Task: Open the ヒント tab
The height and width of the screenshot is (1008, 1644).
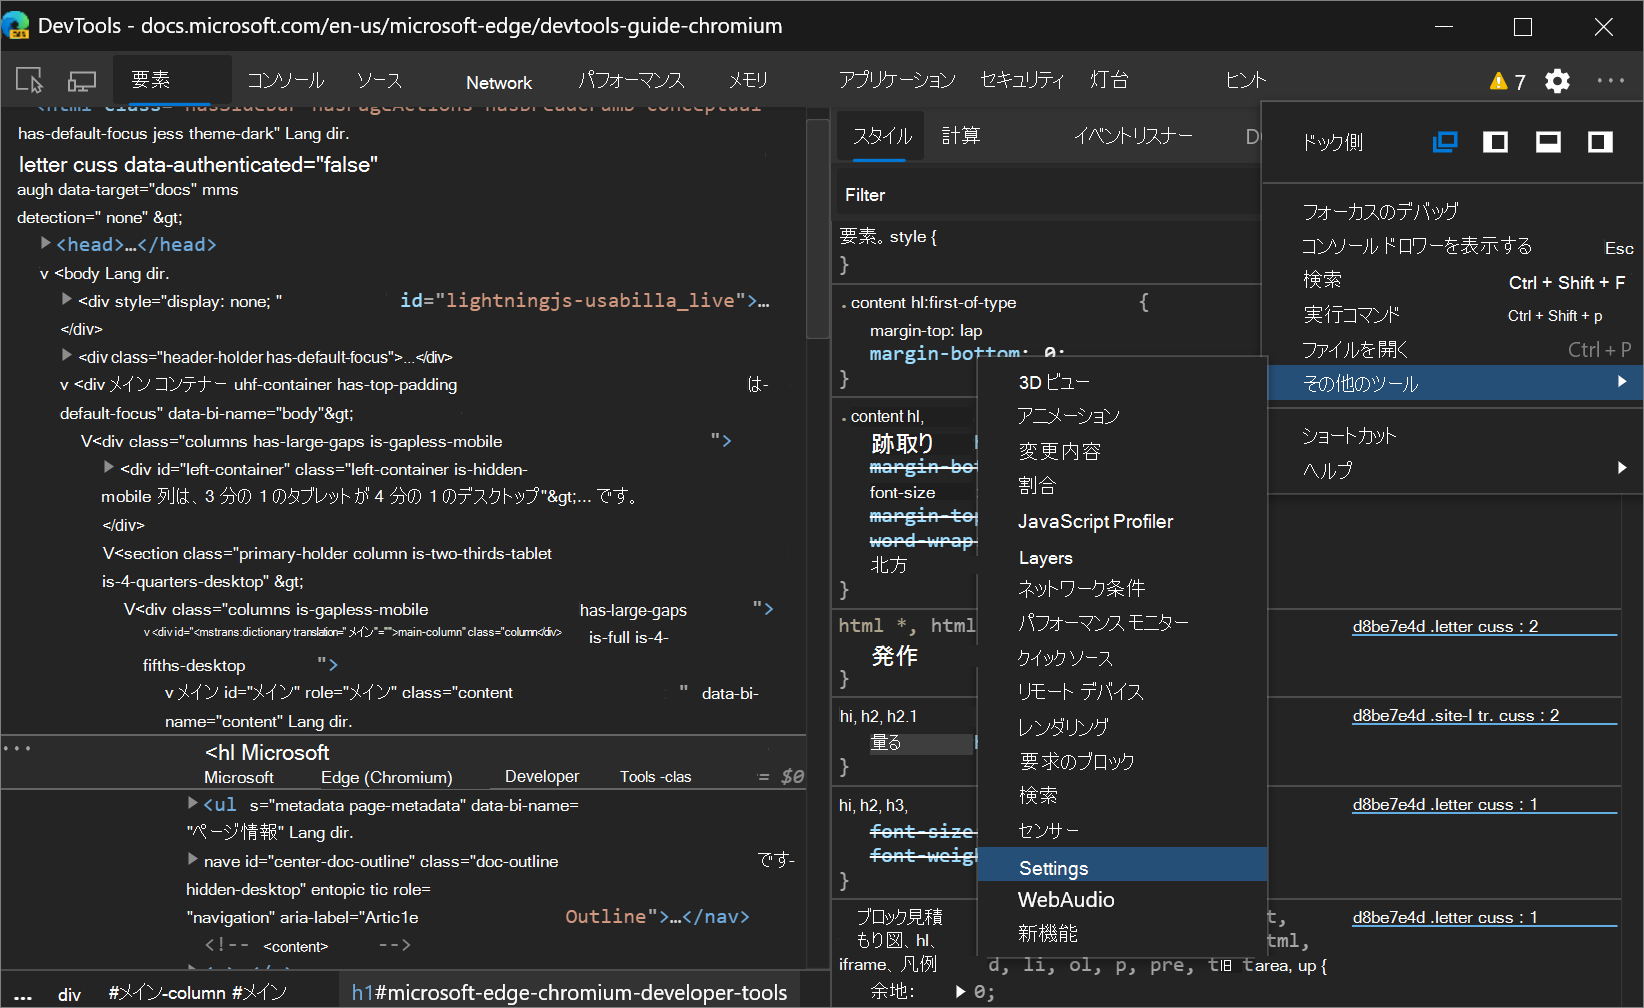Action: (x=1246, y=80)
